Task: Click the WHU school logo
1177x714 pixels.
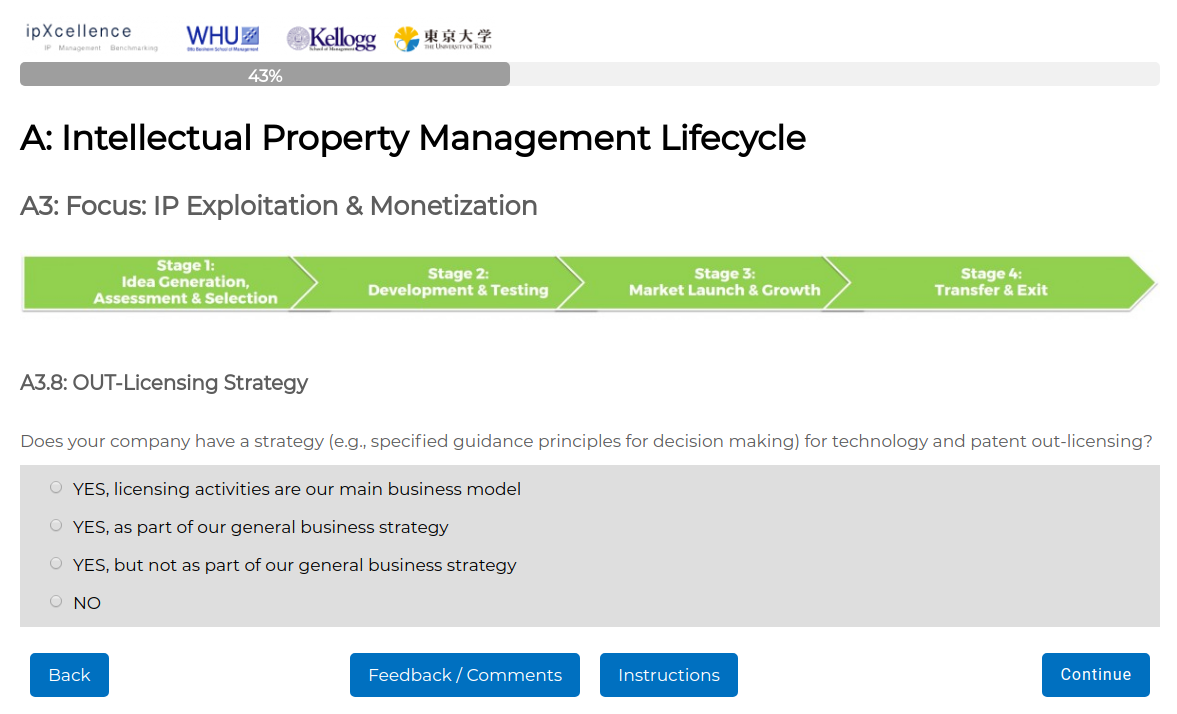Action: (222, 38)
